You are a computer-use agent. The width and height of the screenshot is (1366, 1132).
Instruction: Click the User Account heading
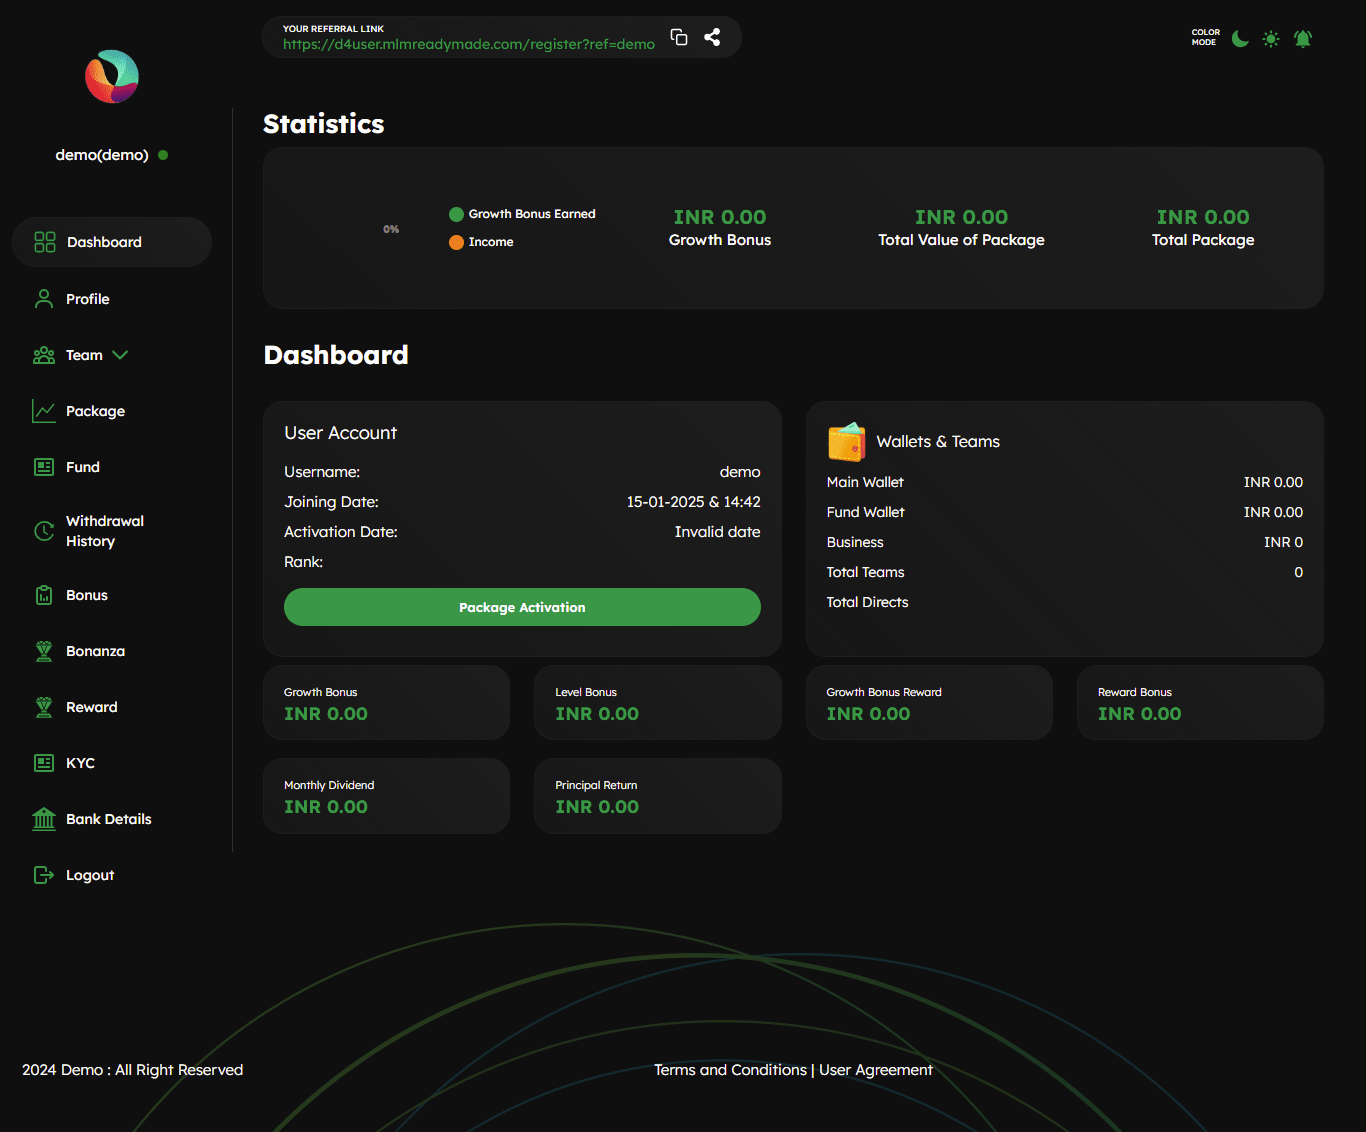(340, 433)
